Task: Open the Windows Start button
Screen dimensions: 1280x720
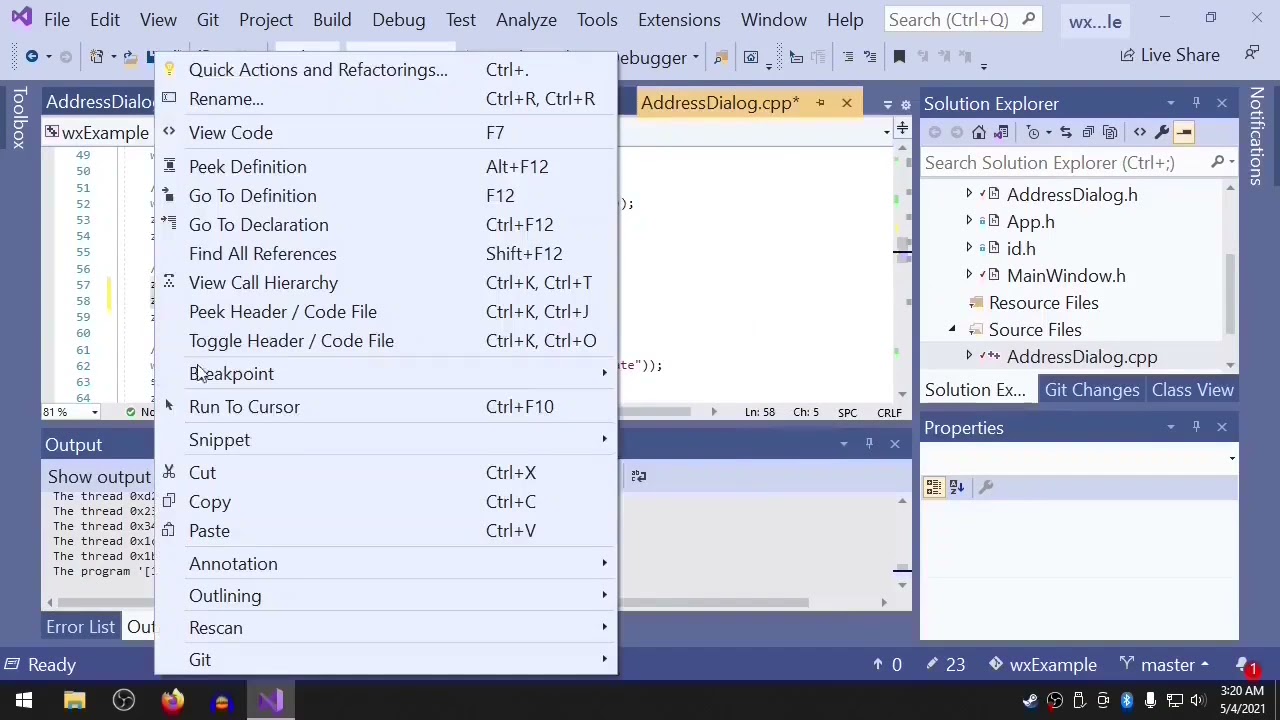Action: (x=24, y=701)
